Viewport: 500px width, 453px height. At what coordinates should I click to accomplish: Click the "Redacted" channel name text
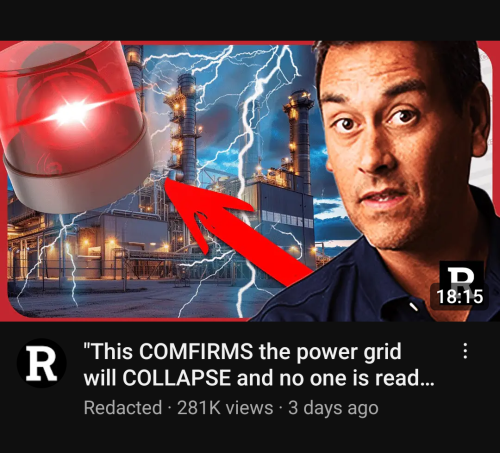click(123, 407)
